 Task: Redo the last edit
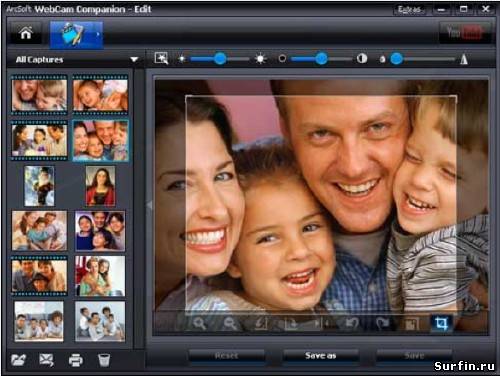pos(382,323)
